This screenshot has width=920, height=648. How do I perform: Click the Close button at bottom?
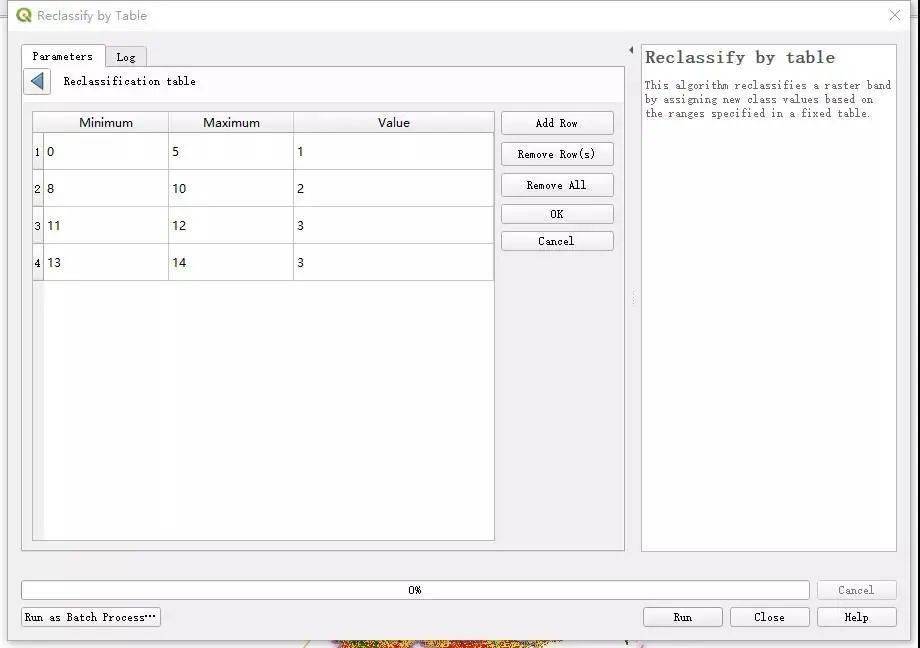(769, 616)
